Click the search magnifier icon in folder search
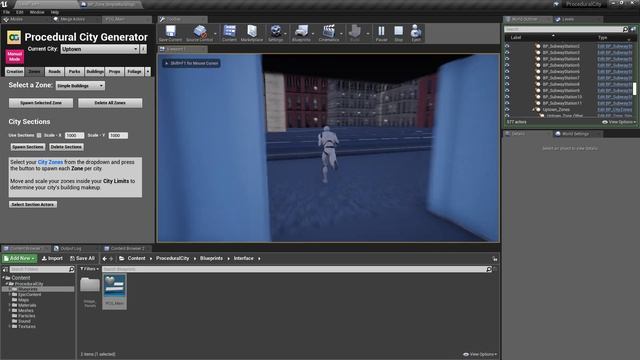 (71, 269)
